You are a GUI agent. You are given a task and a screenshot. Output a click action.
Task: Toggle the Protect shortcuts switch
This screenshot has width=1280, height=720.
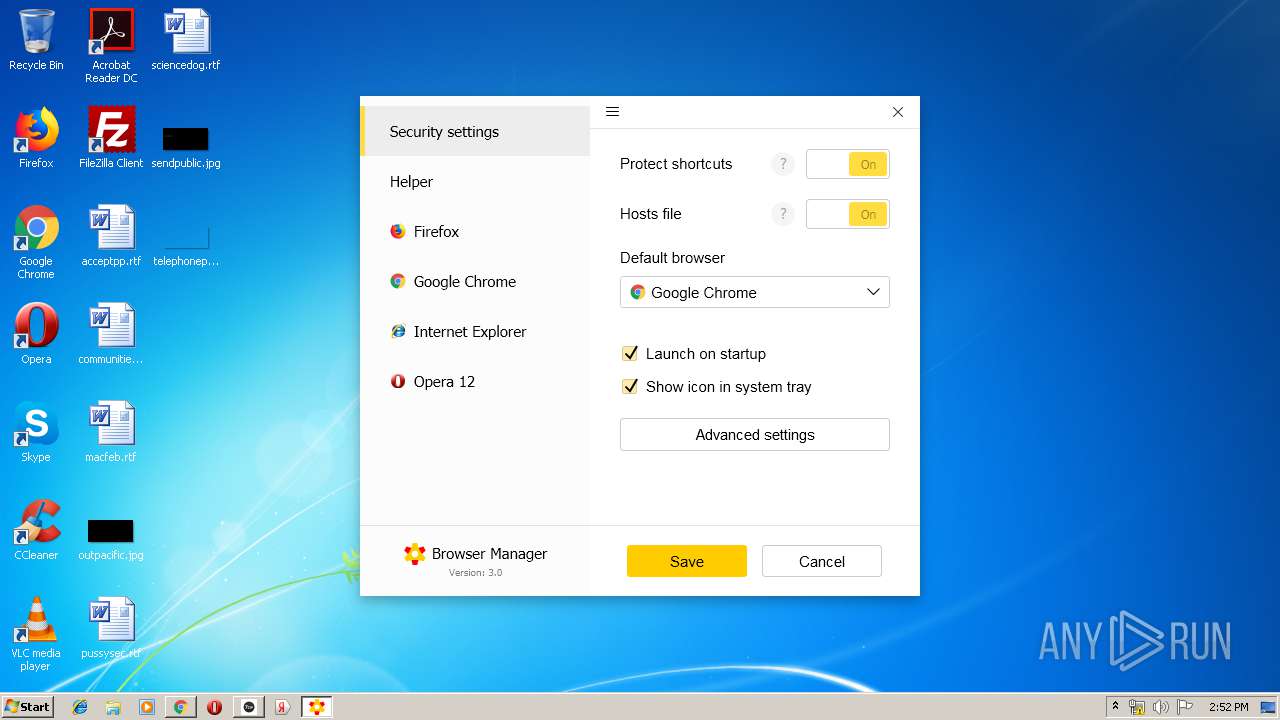[x=848, y=164]
